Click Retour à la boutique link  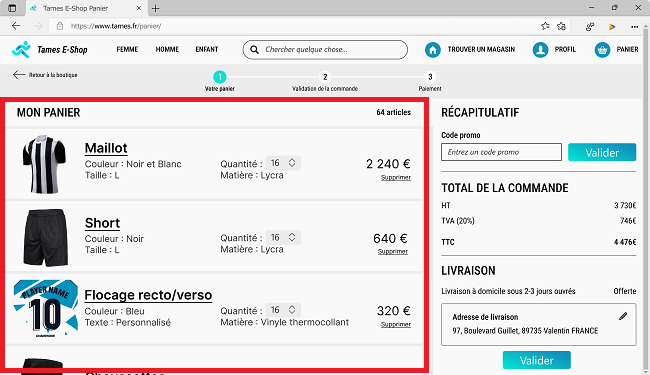(53, 75)
